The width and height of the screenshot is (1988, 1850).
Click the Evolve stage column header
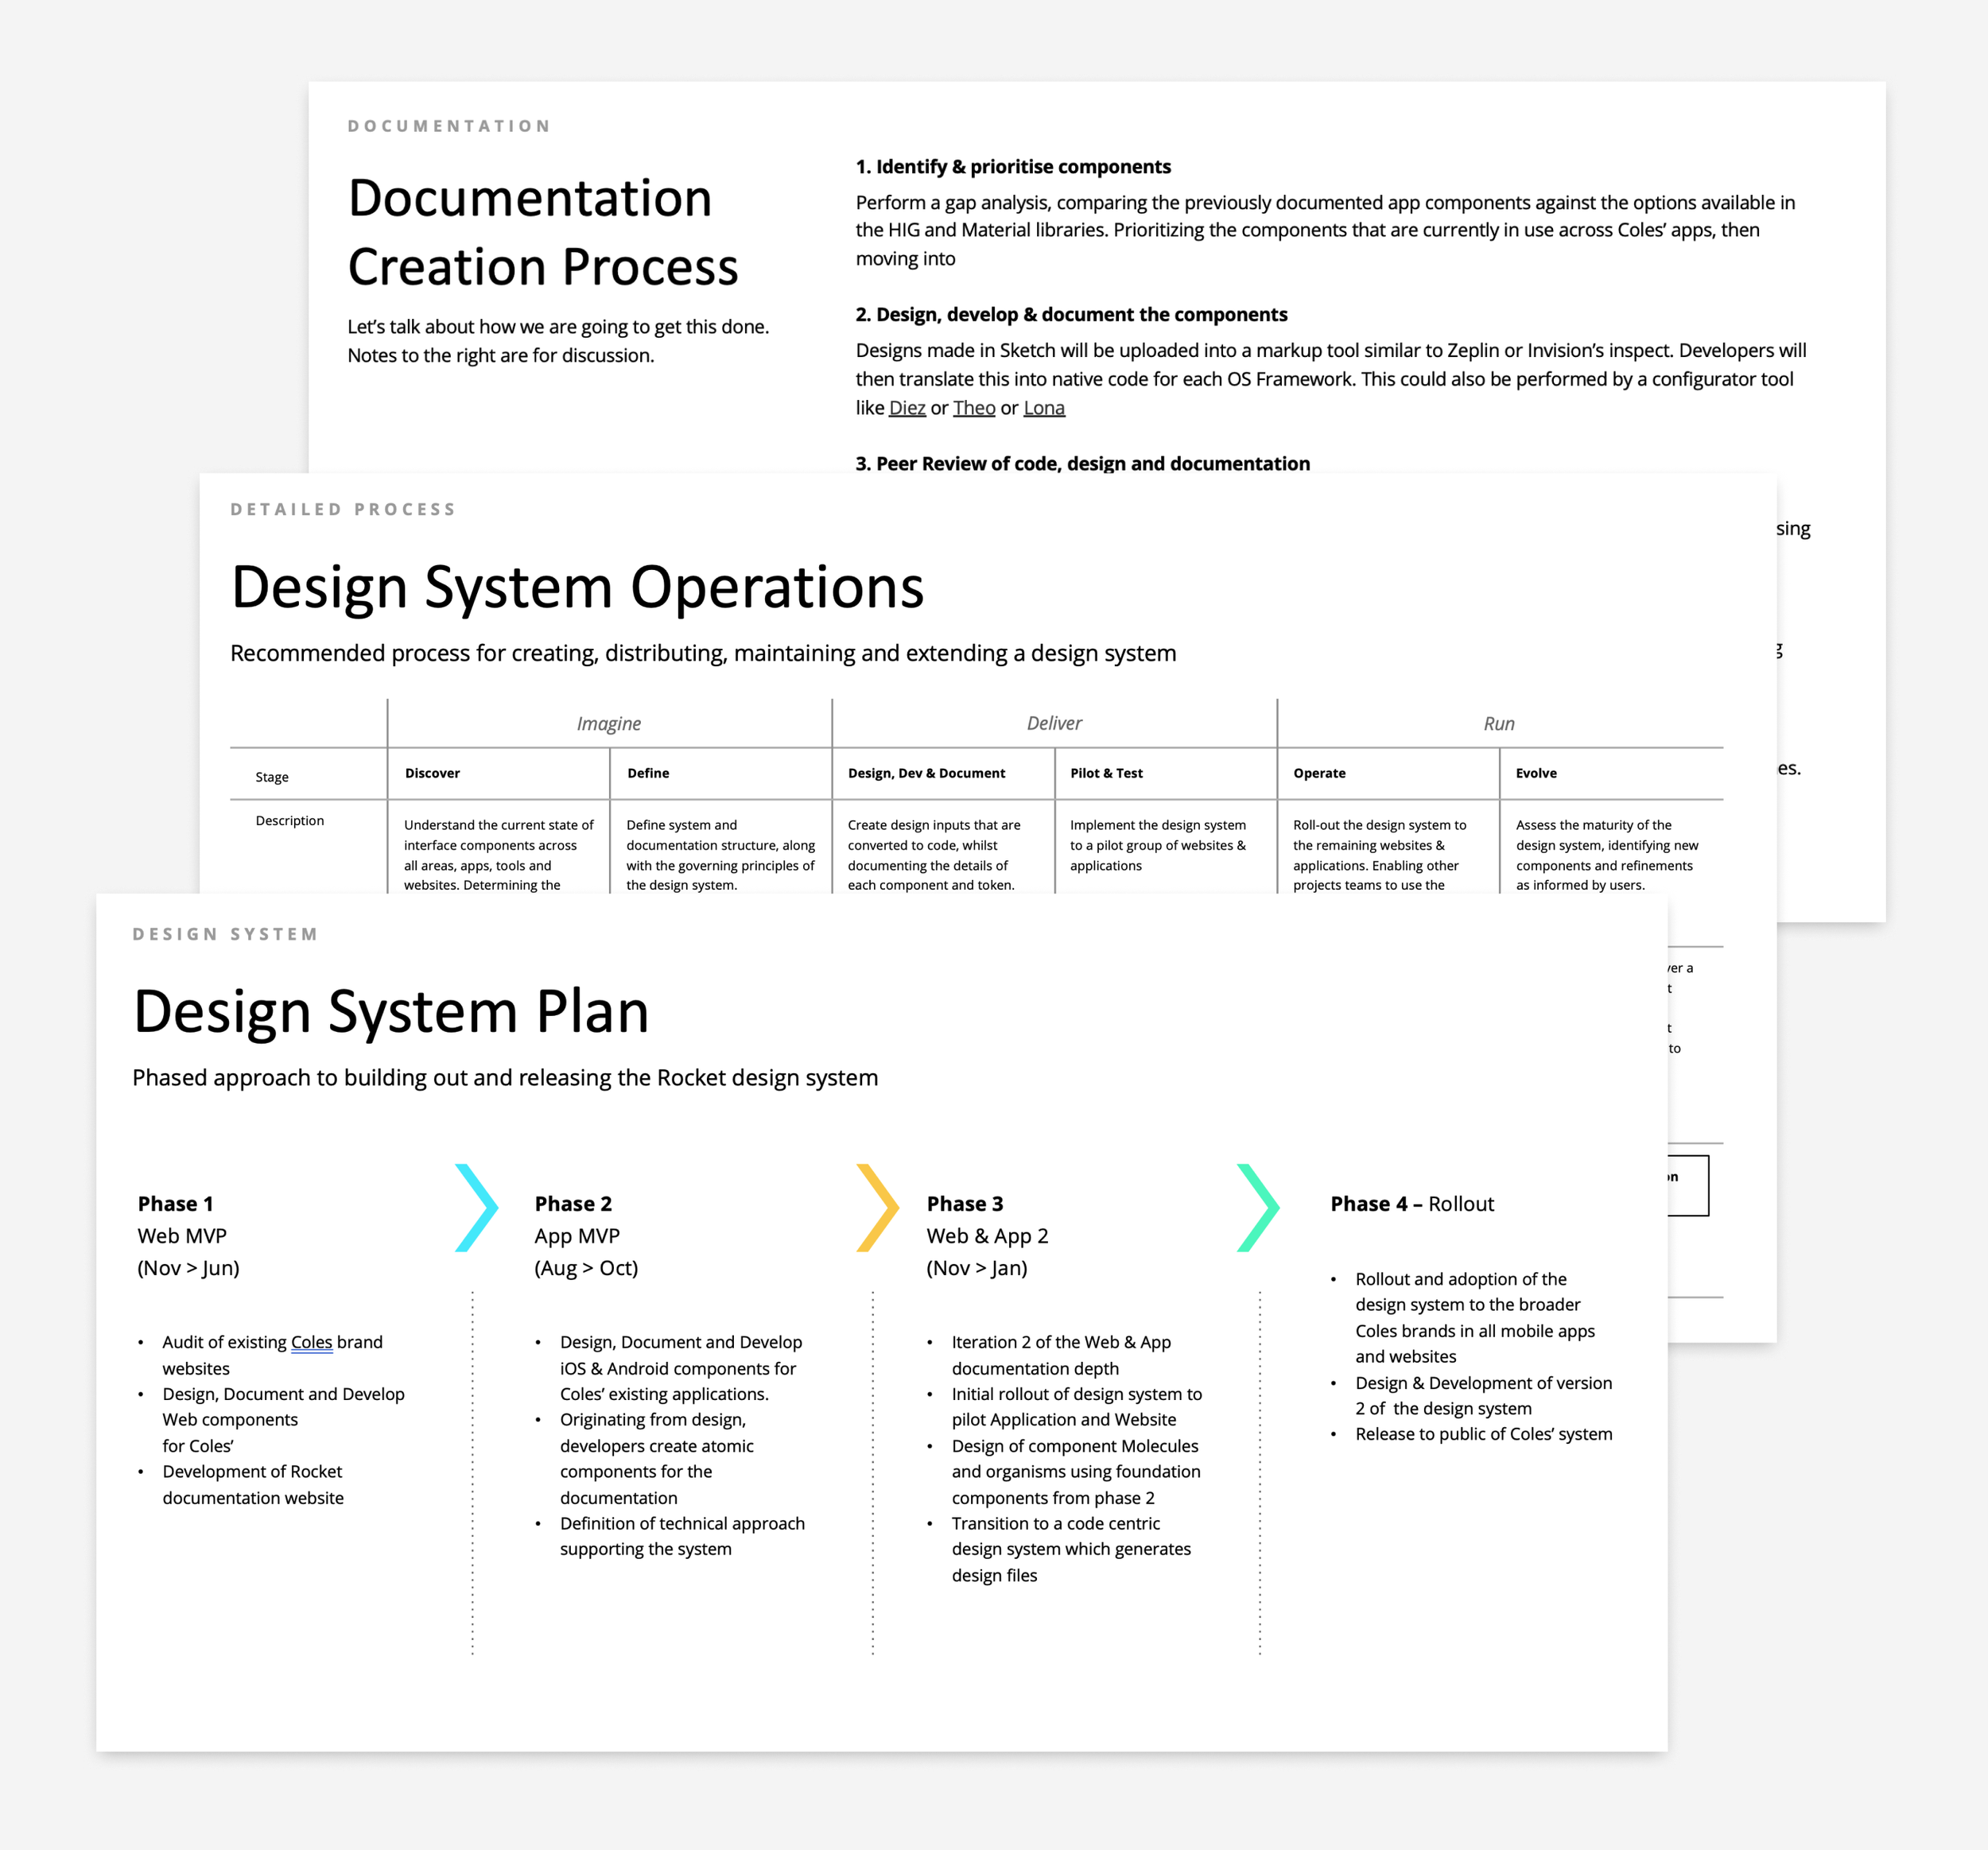[x=1536, y=773]
